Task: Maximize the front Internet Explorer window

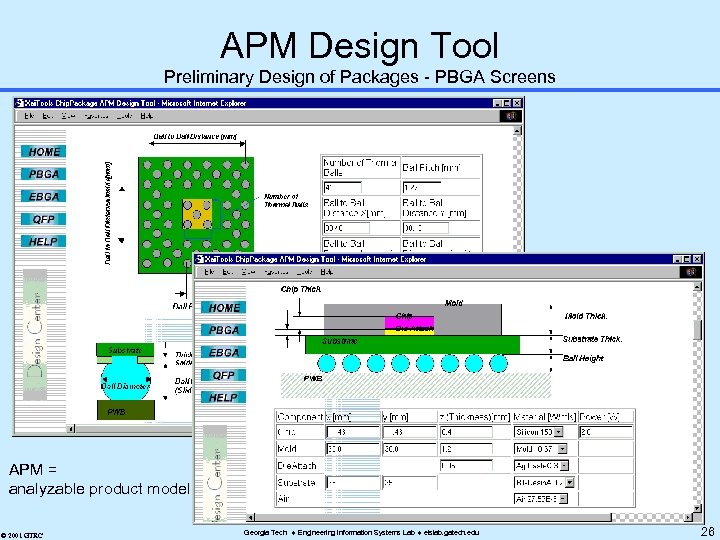Action: coord(687,259)
